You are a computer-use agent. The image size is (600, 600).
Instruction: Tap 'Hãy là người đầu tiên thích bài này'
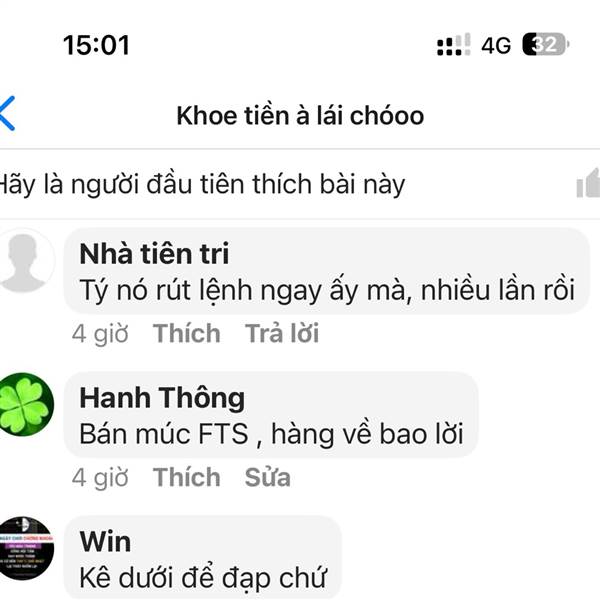(x=201, y=184)
